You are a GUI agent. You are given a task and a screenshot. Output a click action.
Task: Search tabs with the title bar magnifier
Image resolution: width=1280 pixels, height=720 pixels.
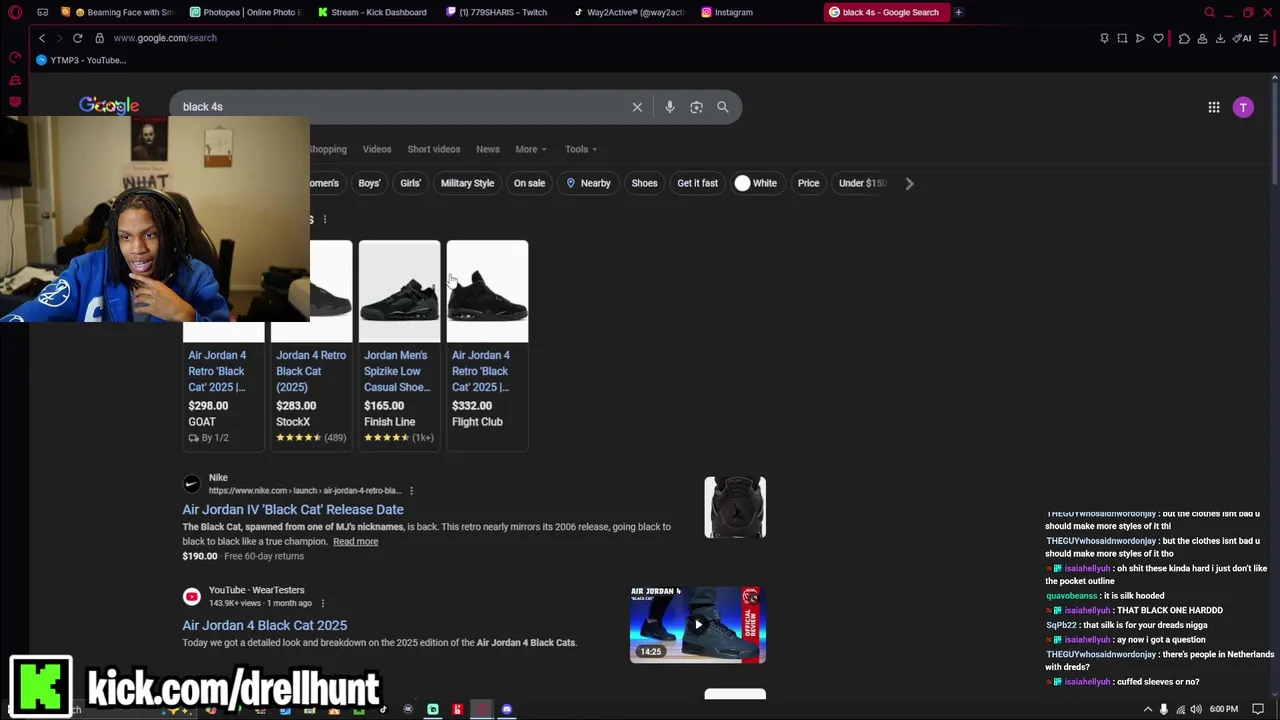point(1209,12)
